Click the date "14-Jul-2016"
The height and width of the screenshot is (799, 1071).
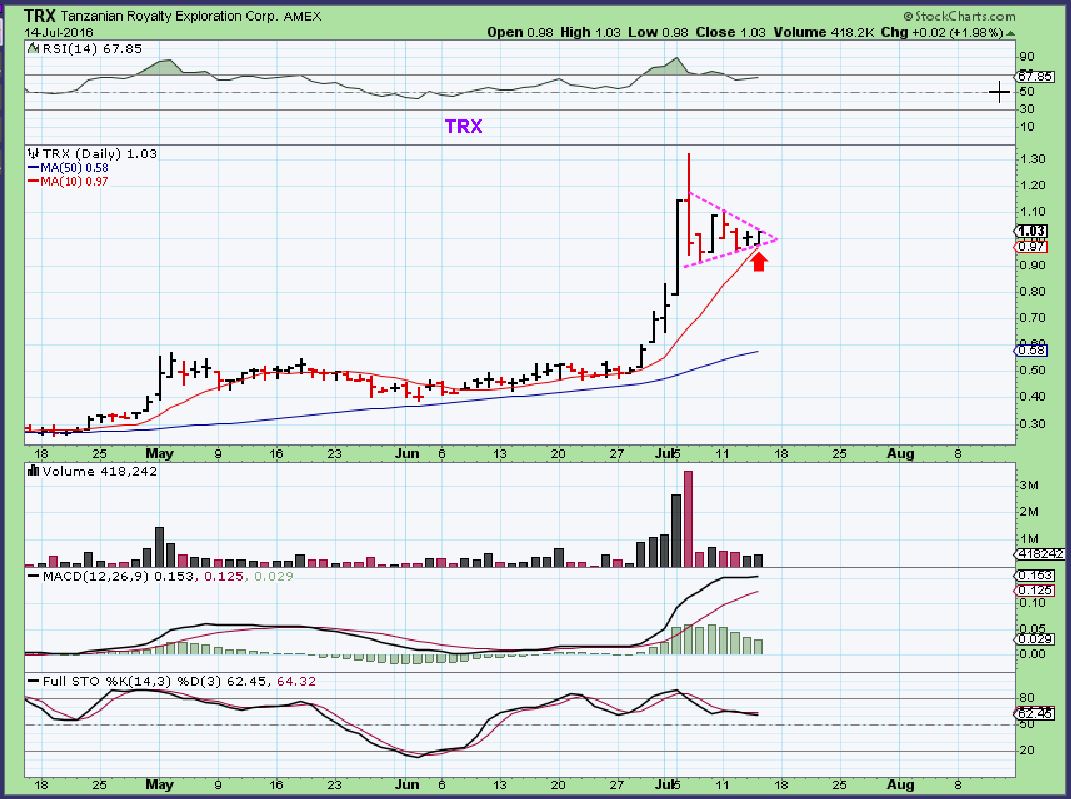(59, 33)
